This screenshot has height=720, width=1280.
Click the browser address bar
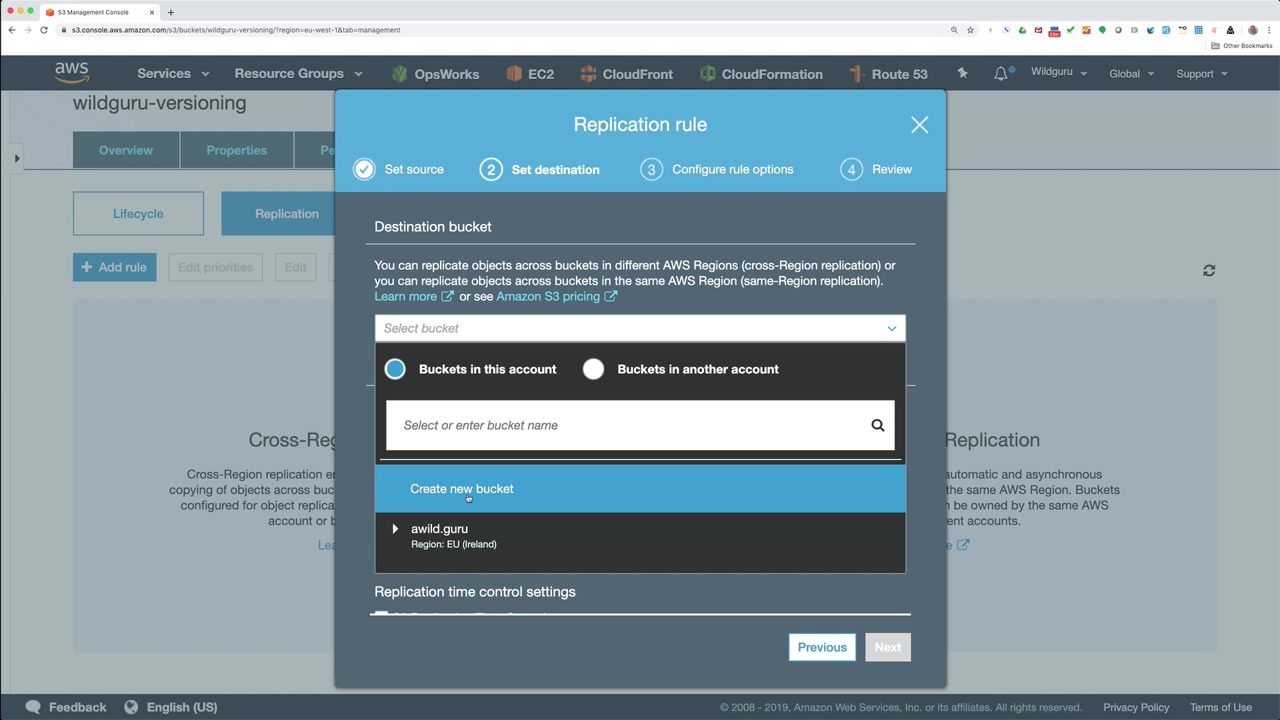pos(500,30)
